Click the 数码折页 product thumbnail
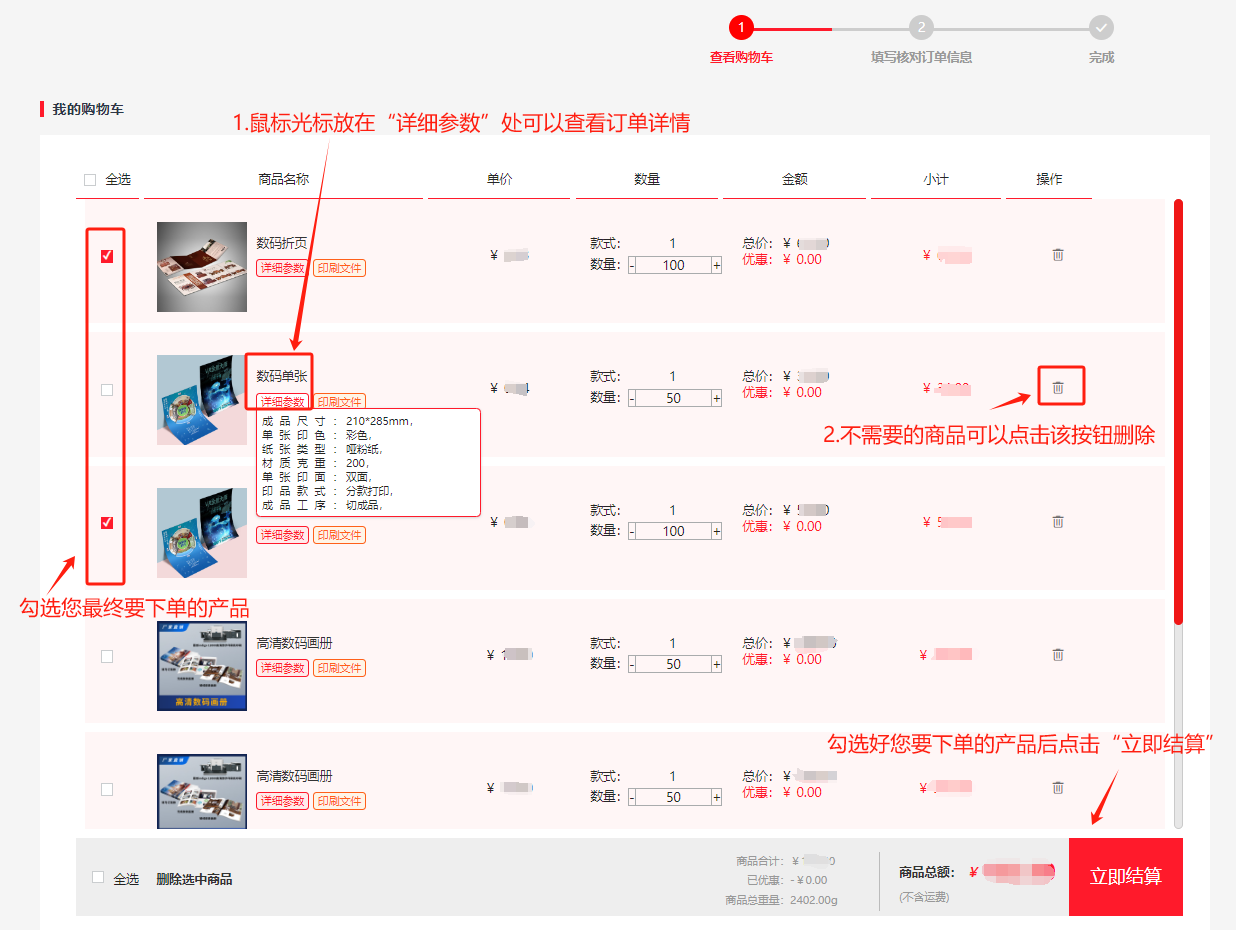The image size is (1236, 930). (x=202, y=267)
